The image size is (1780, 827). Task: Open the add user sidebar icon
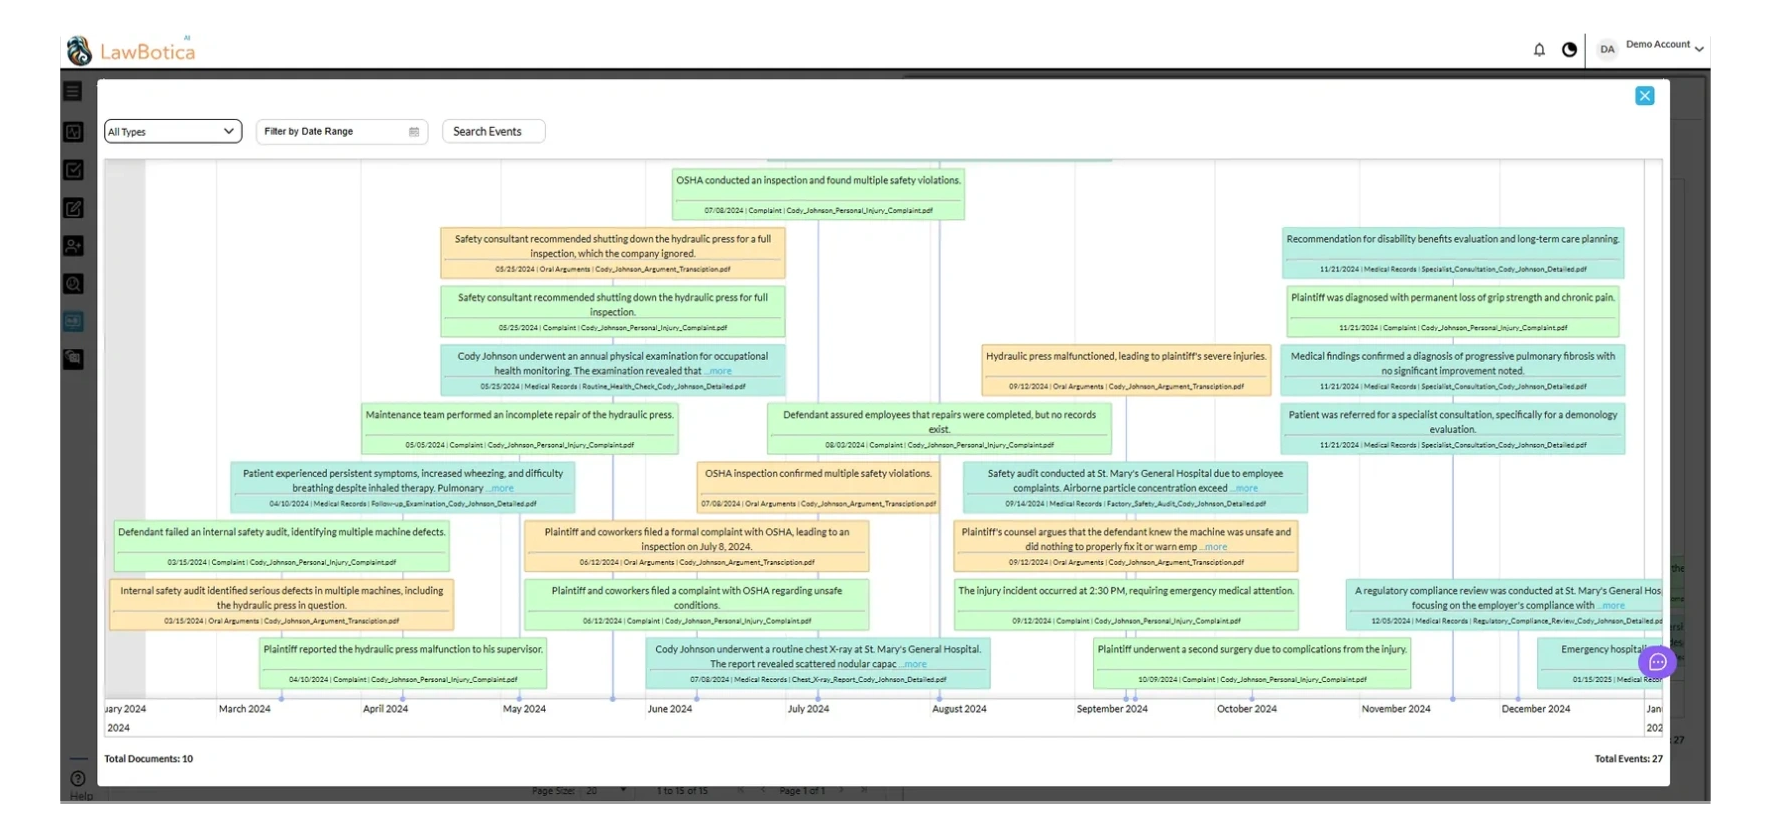pyautogui.click(x=73, y=246)
